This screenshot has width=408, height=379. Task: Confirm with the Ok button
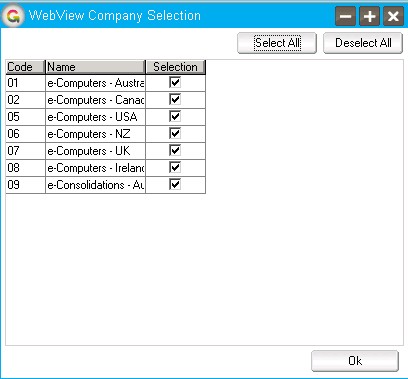[x=355, y=361]
